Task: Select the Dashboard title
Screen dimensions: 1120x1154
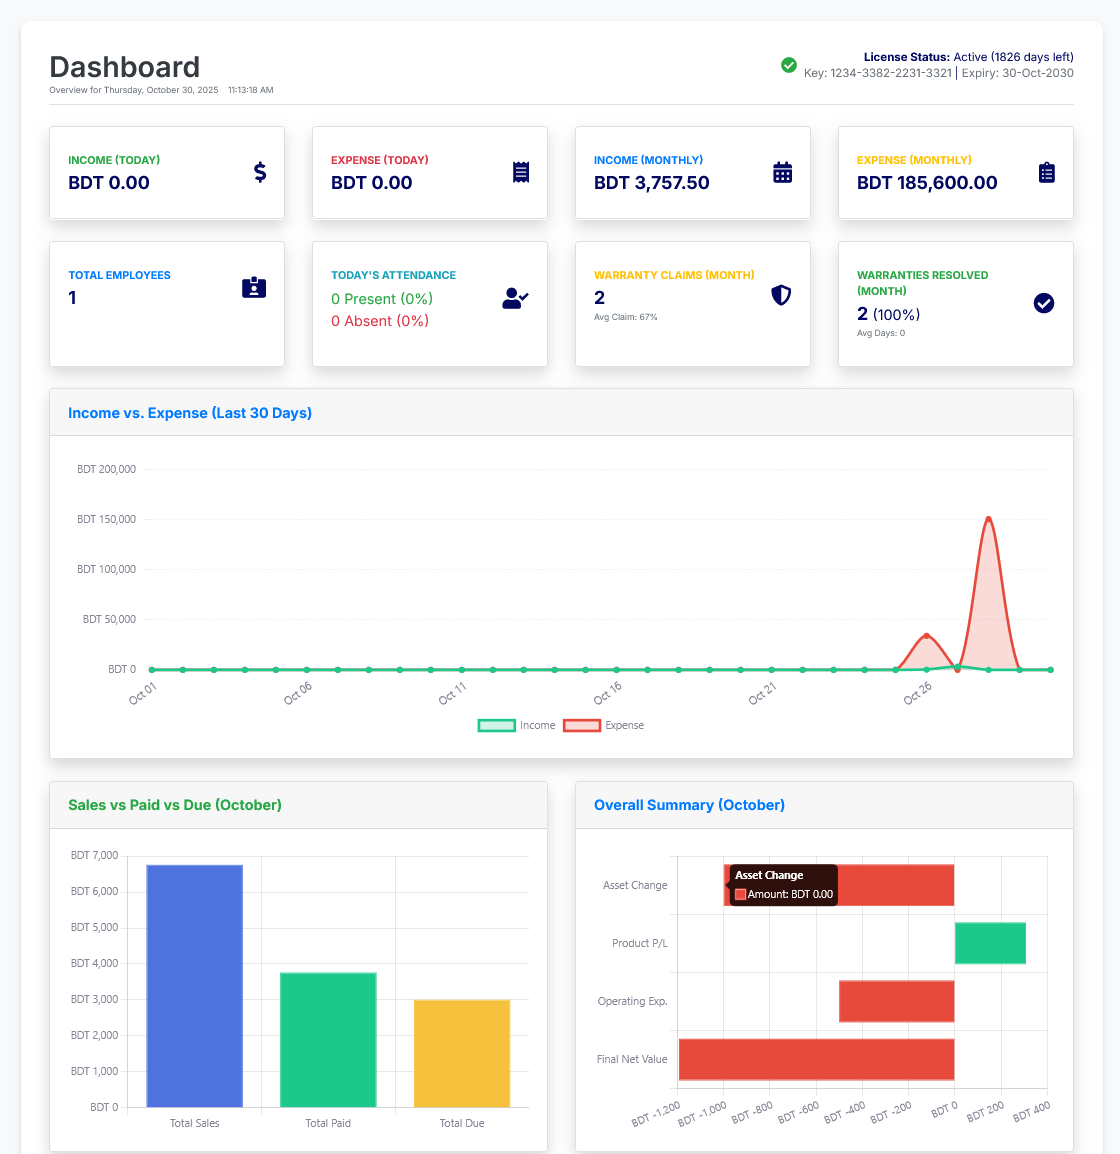Action: tap(124, 66)
